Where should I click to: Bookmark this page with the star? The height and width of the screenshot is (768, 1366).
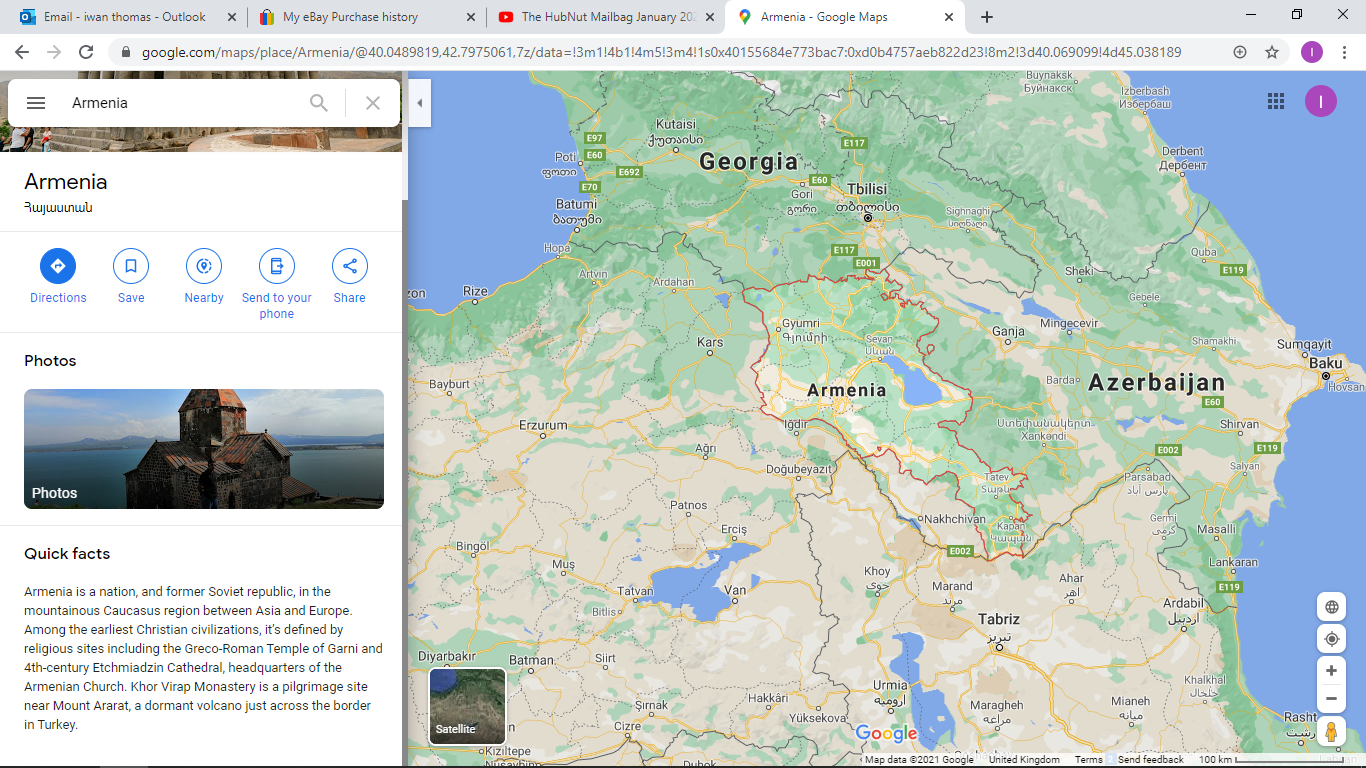tap(1272, 52)
